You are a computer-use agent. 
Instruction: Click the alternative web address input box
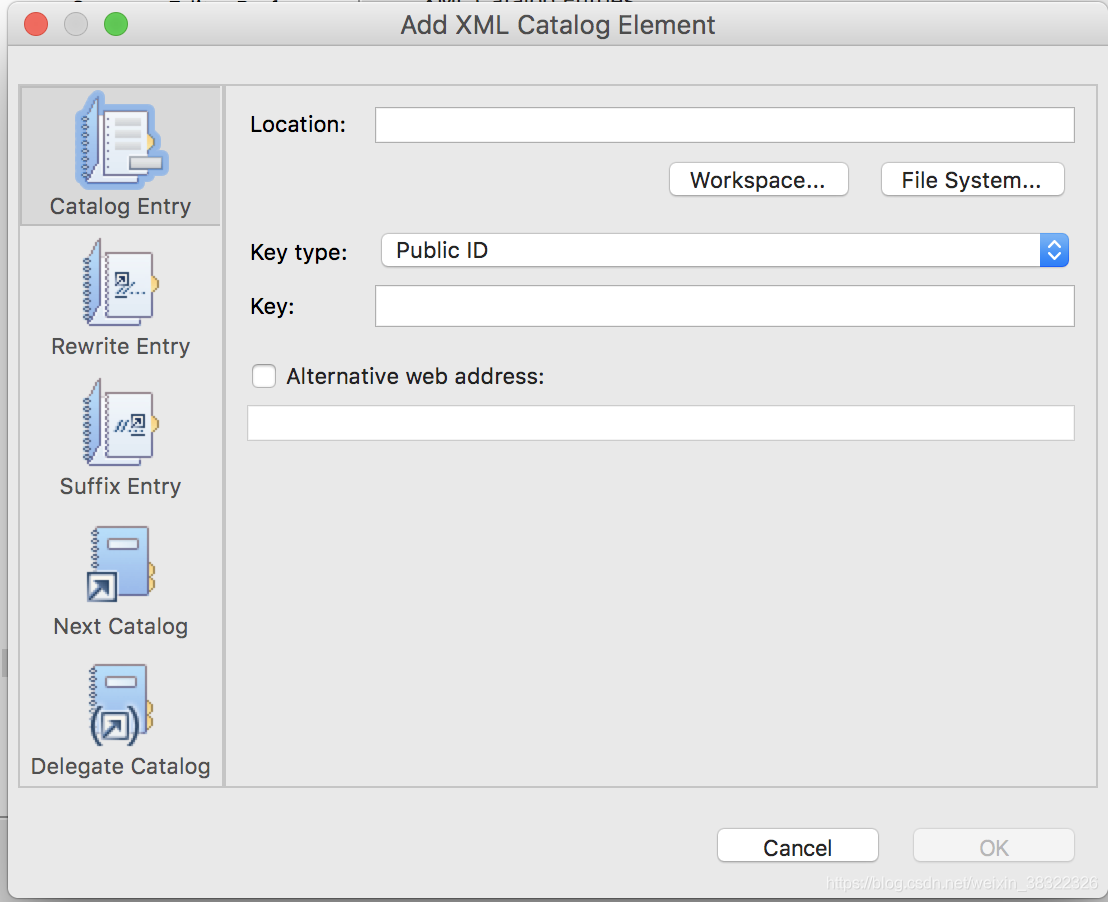(661, 423)
